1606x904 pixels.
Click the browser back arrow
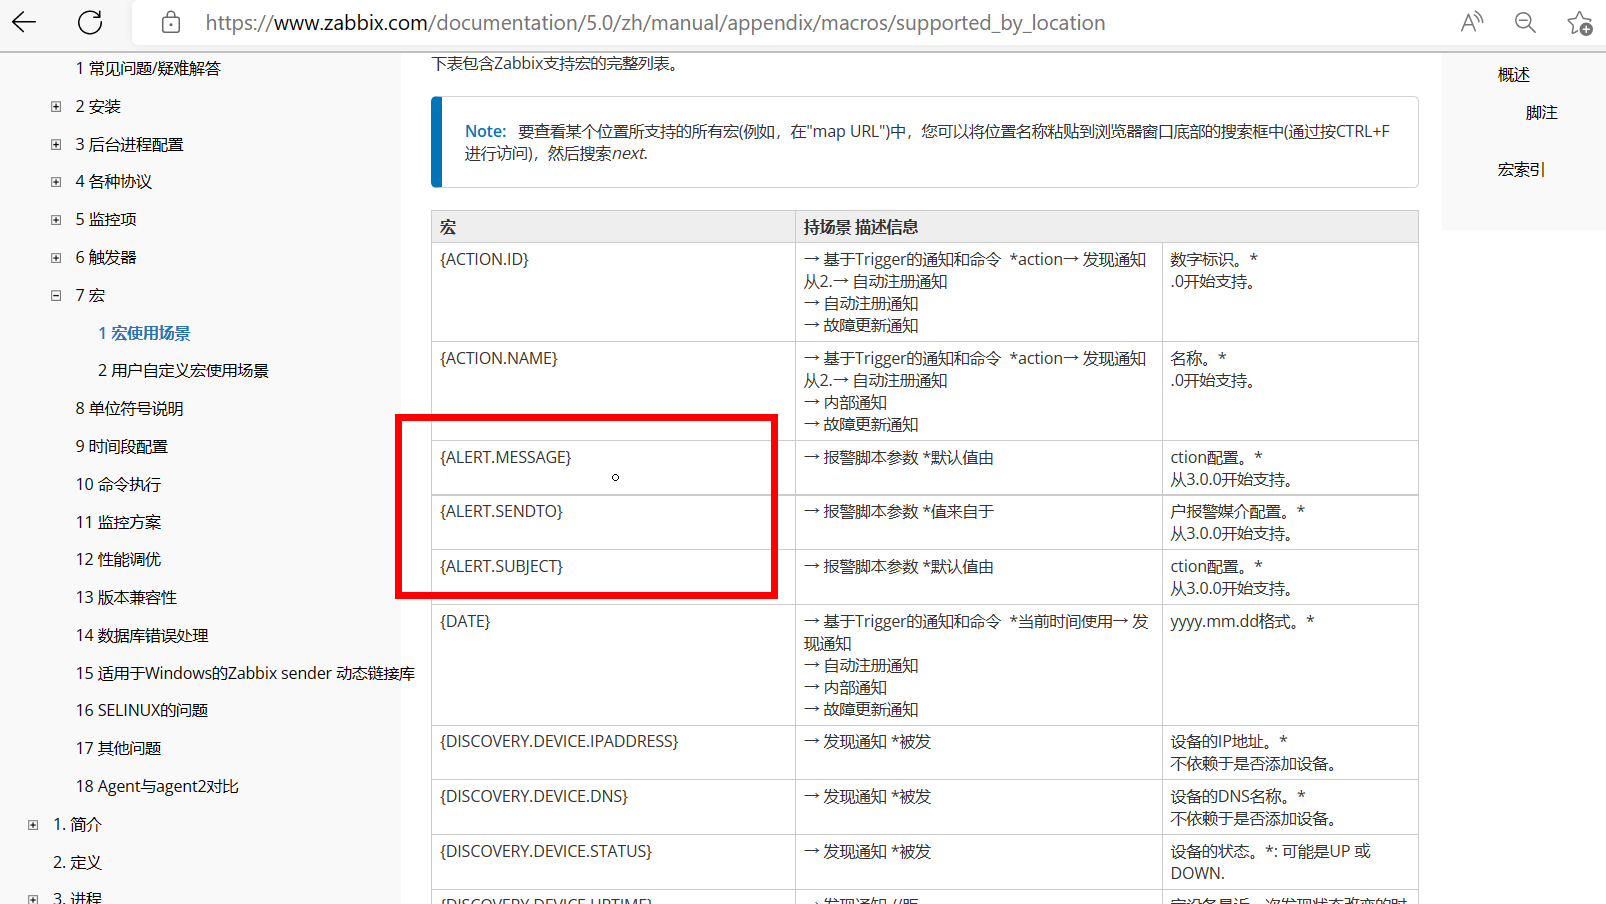coord(24,22)
